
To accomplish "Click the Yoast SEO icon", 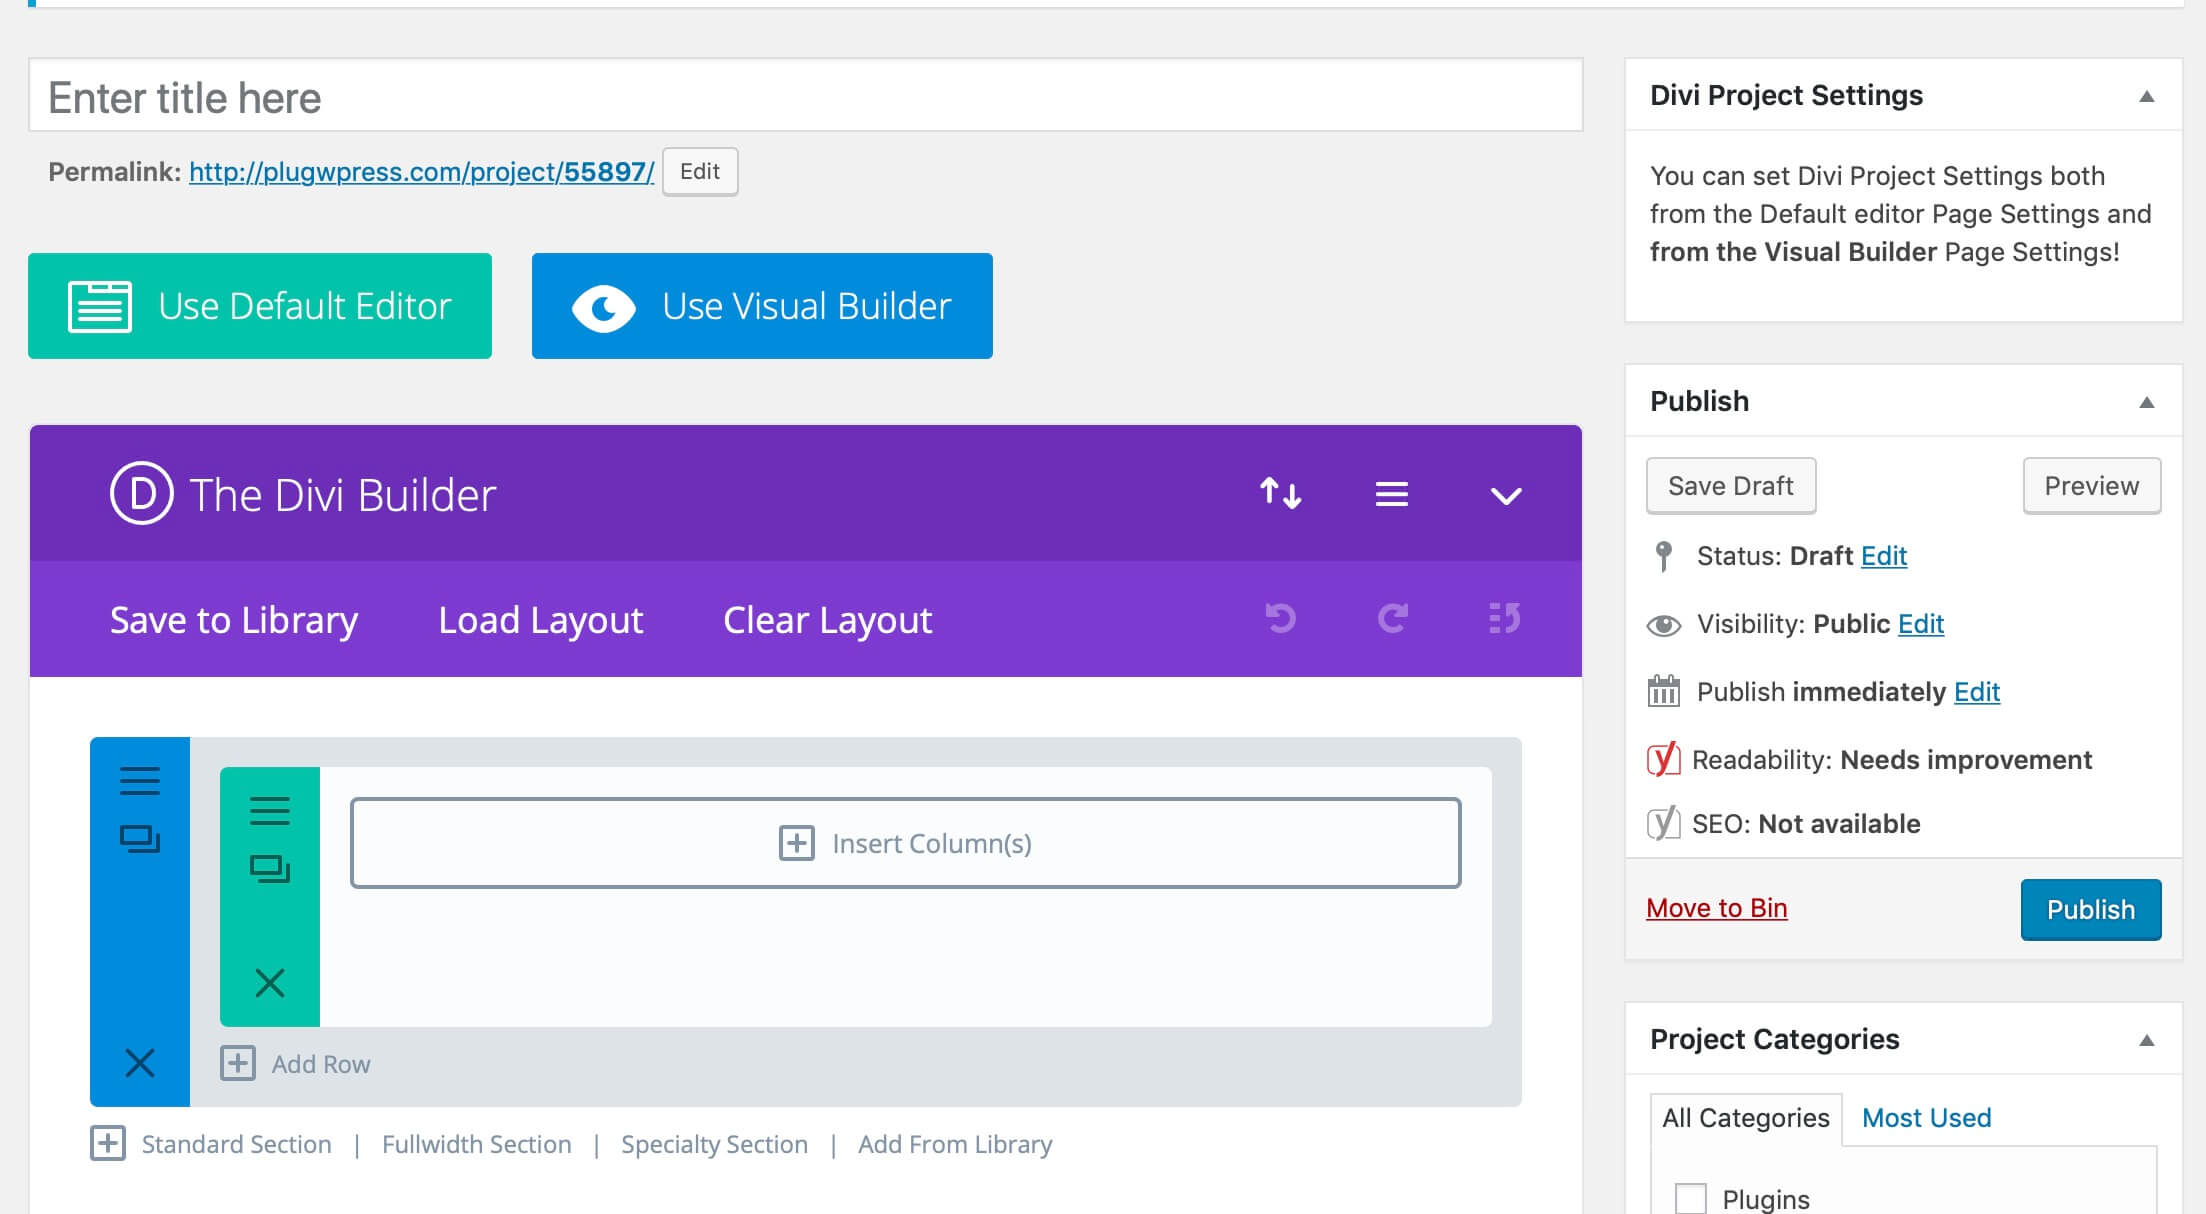I will click(1663, 823).
